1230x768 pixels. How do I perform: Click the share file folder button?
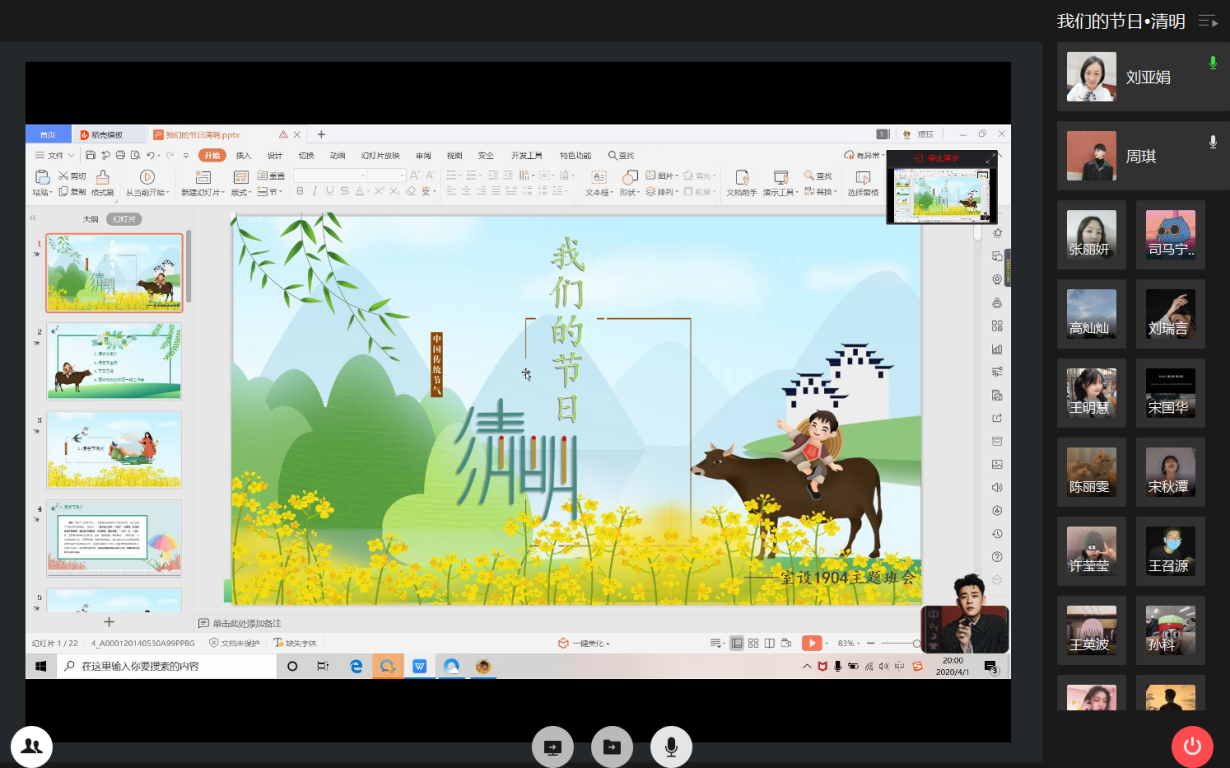(x=611, y=746)
